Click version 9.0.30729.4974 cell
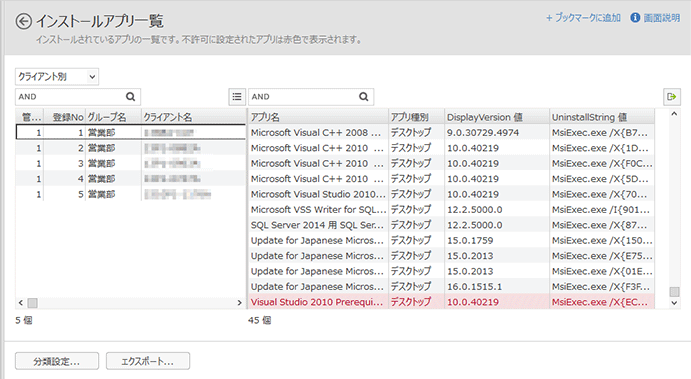The width and height of the screenshot is (691, 379). pyautogui.click(x=497, y=132)
